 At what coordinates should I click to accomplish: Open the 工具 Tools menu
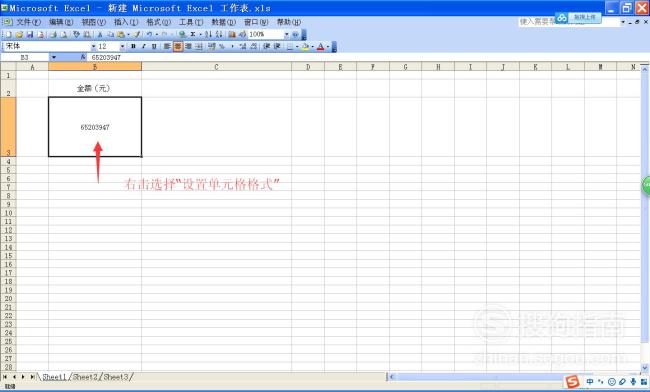(x=191, y=22)
